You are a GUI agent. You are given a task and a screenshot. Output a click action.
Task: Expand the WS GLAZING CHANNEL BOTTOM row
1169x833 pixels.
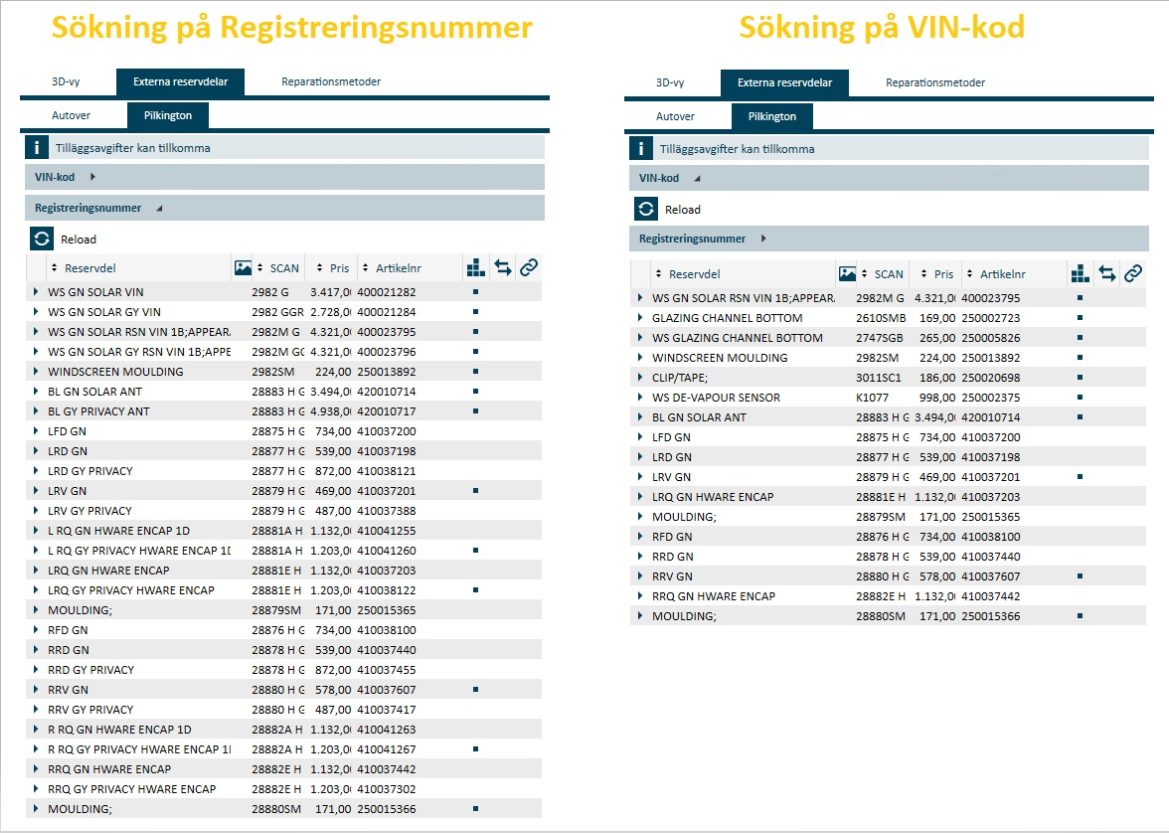639,338
